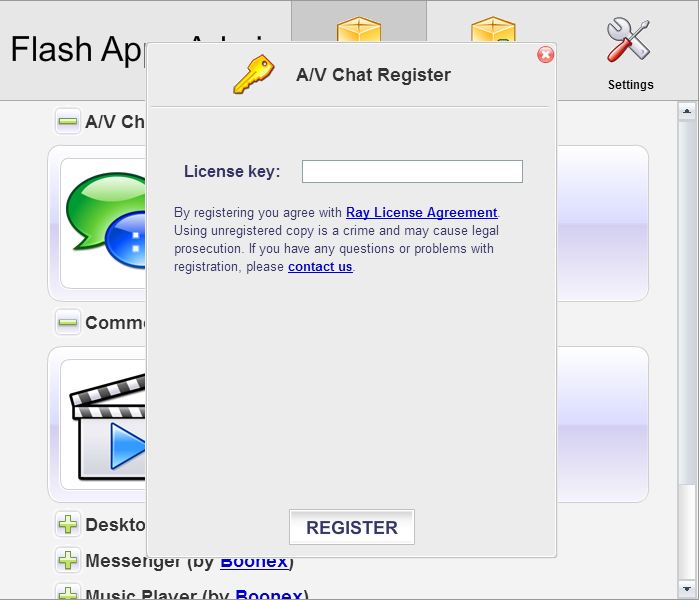Expand the Messenger section

point(68,561)
